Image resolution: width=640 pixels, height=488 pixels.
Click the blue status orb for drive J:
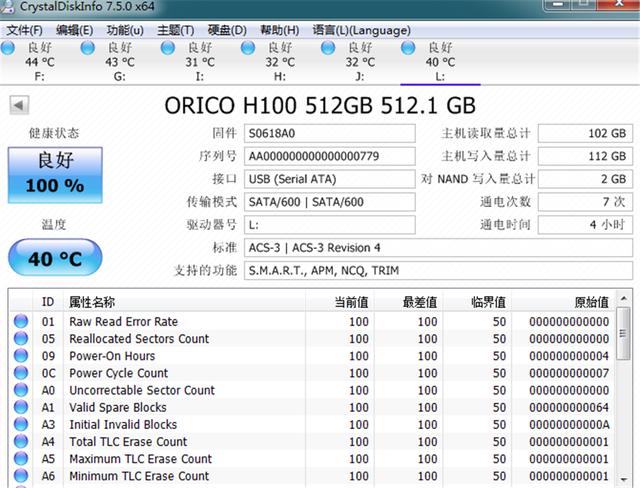click(328, 48)
